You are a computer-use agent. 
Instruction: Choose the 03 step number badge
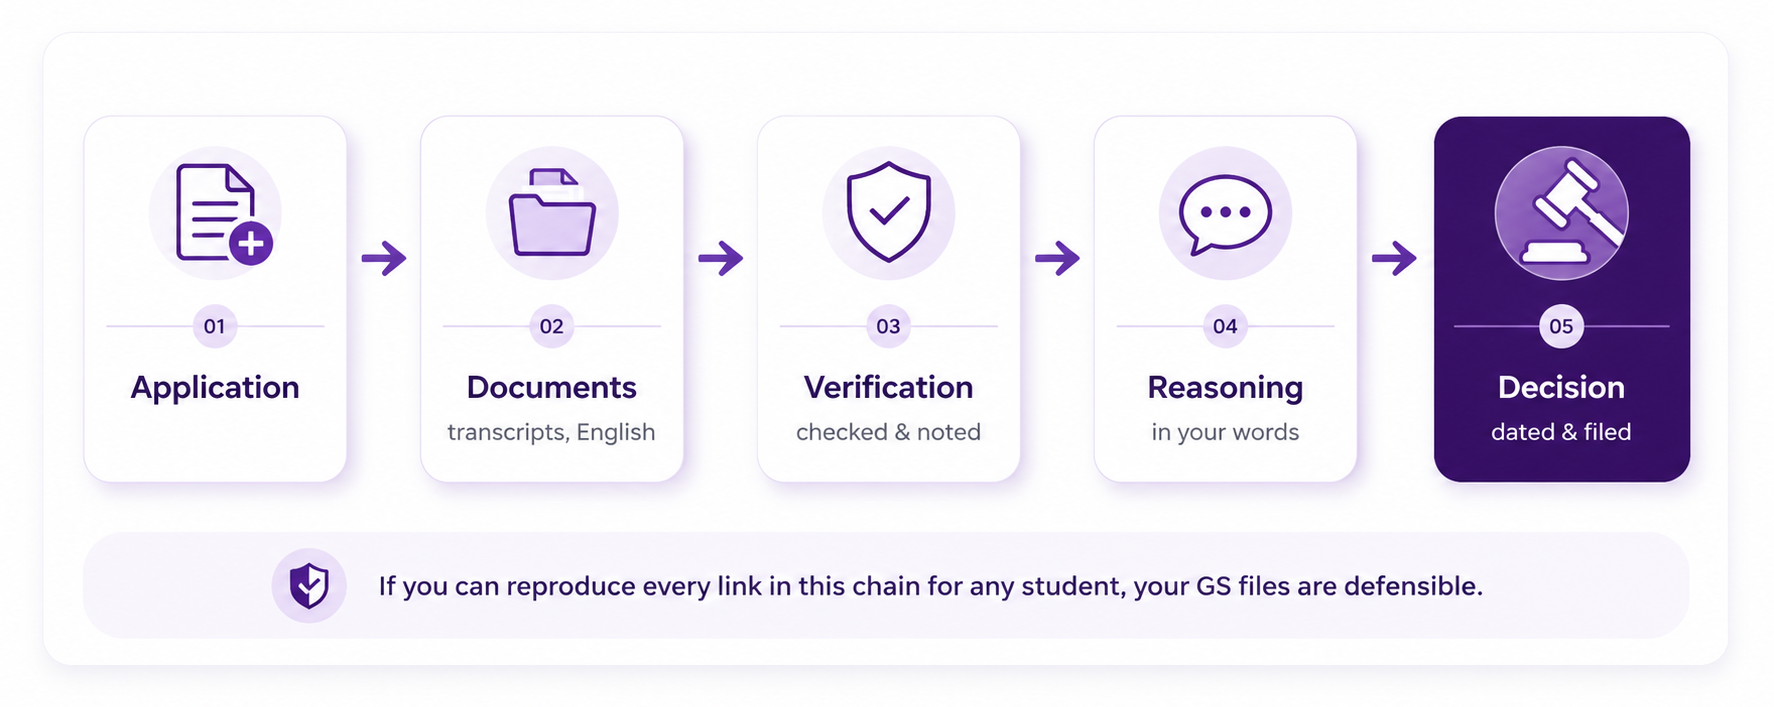pyautogui.click(x=888, y=326)
